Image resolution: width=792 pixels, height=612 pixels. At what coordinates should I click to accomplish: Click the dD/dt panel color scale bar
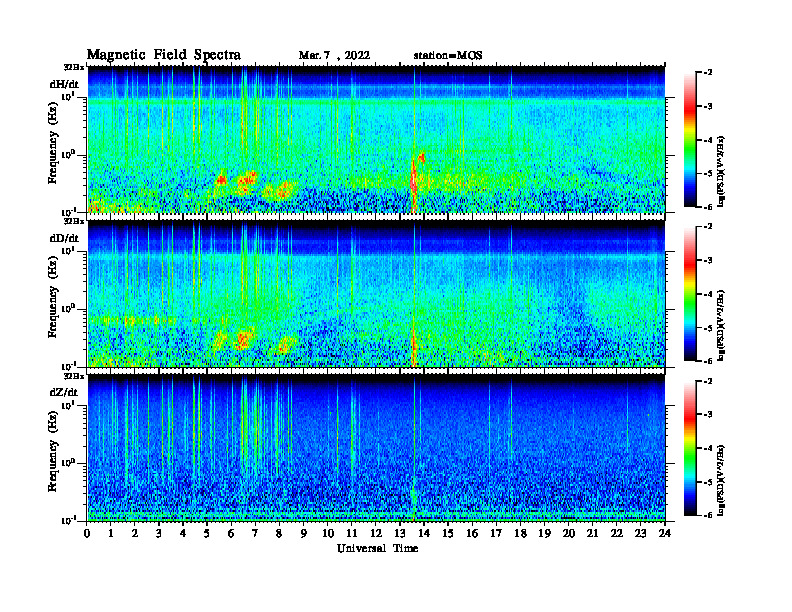690,294
